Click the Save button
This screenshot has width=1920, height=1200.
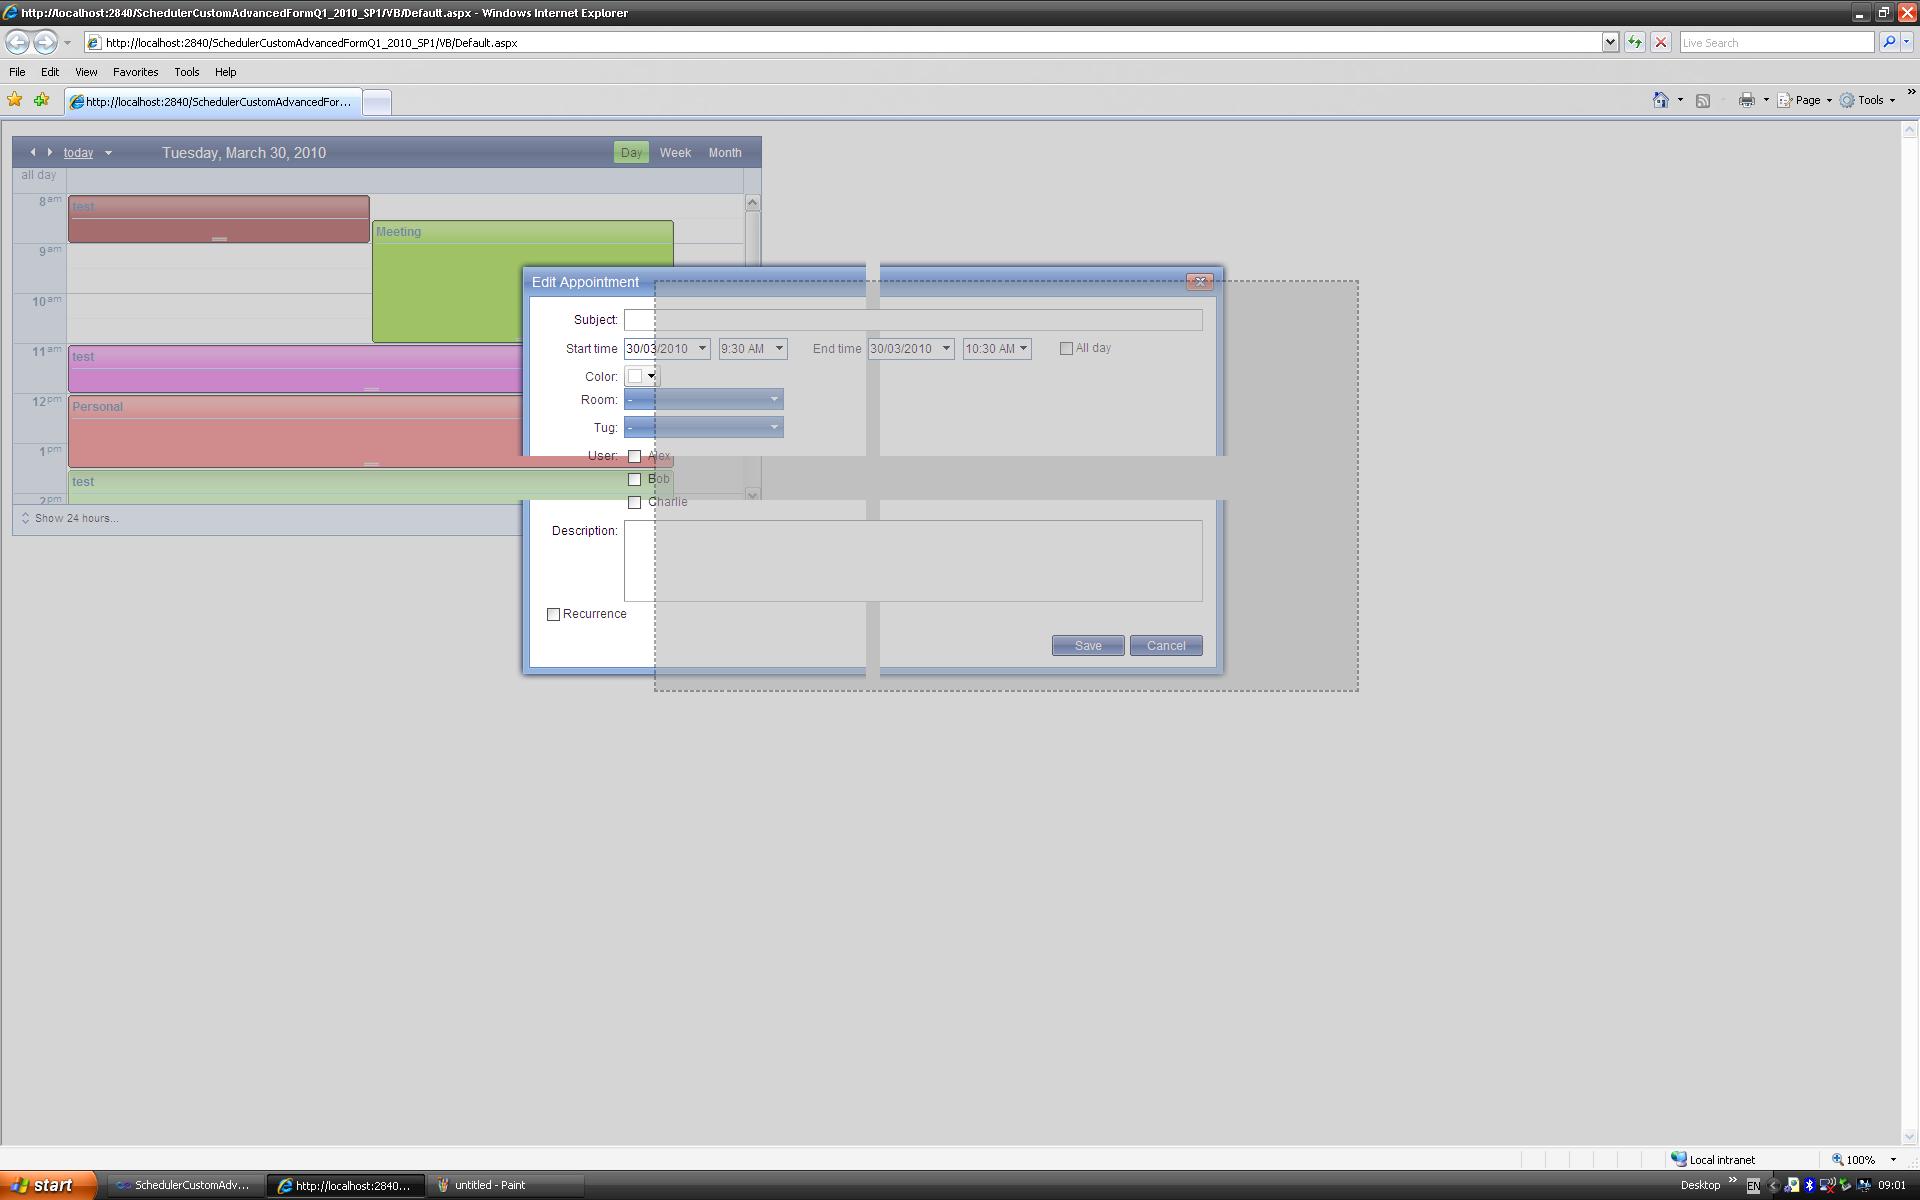1087,646
